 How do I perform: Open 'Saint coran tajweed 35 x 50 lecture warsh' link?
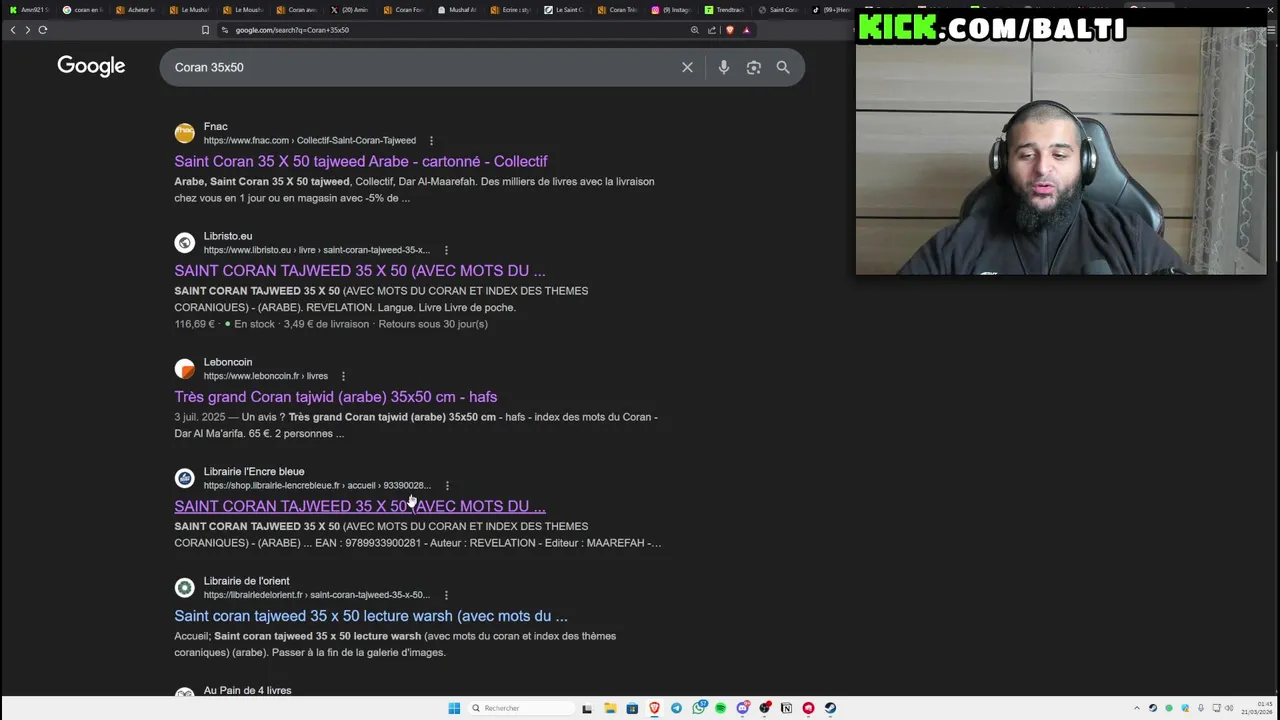coord(371,616)
